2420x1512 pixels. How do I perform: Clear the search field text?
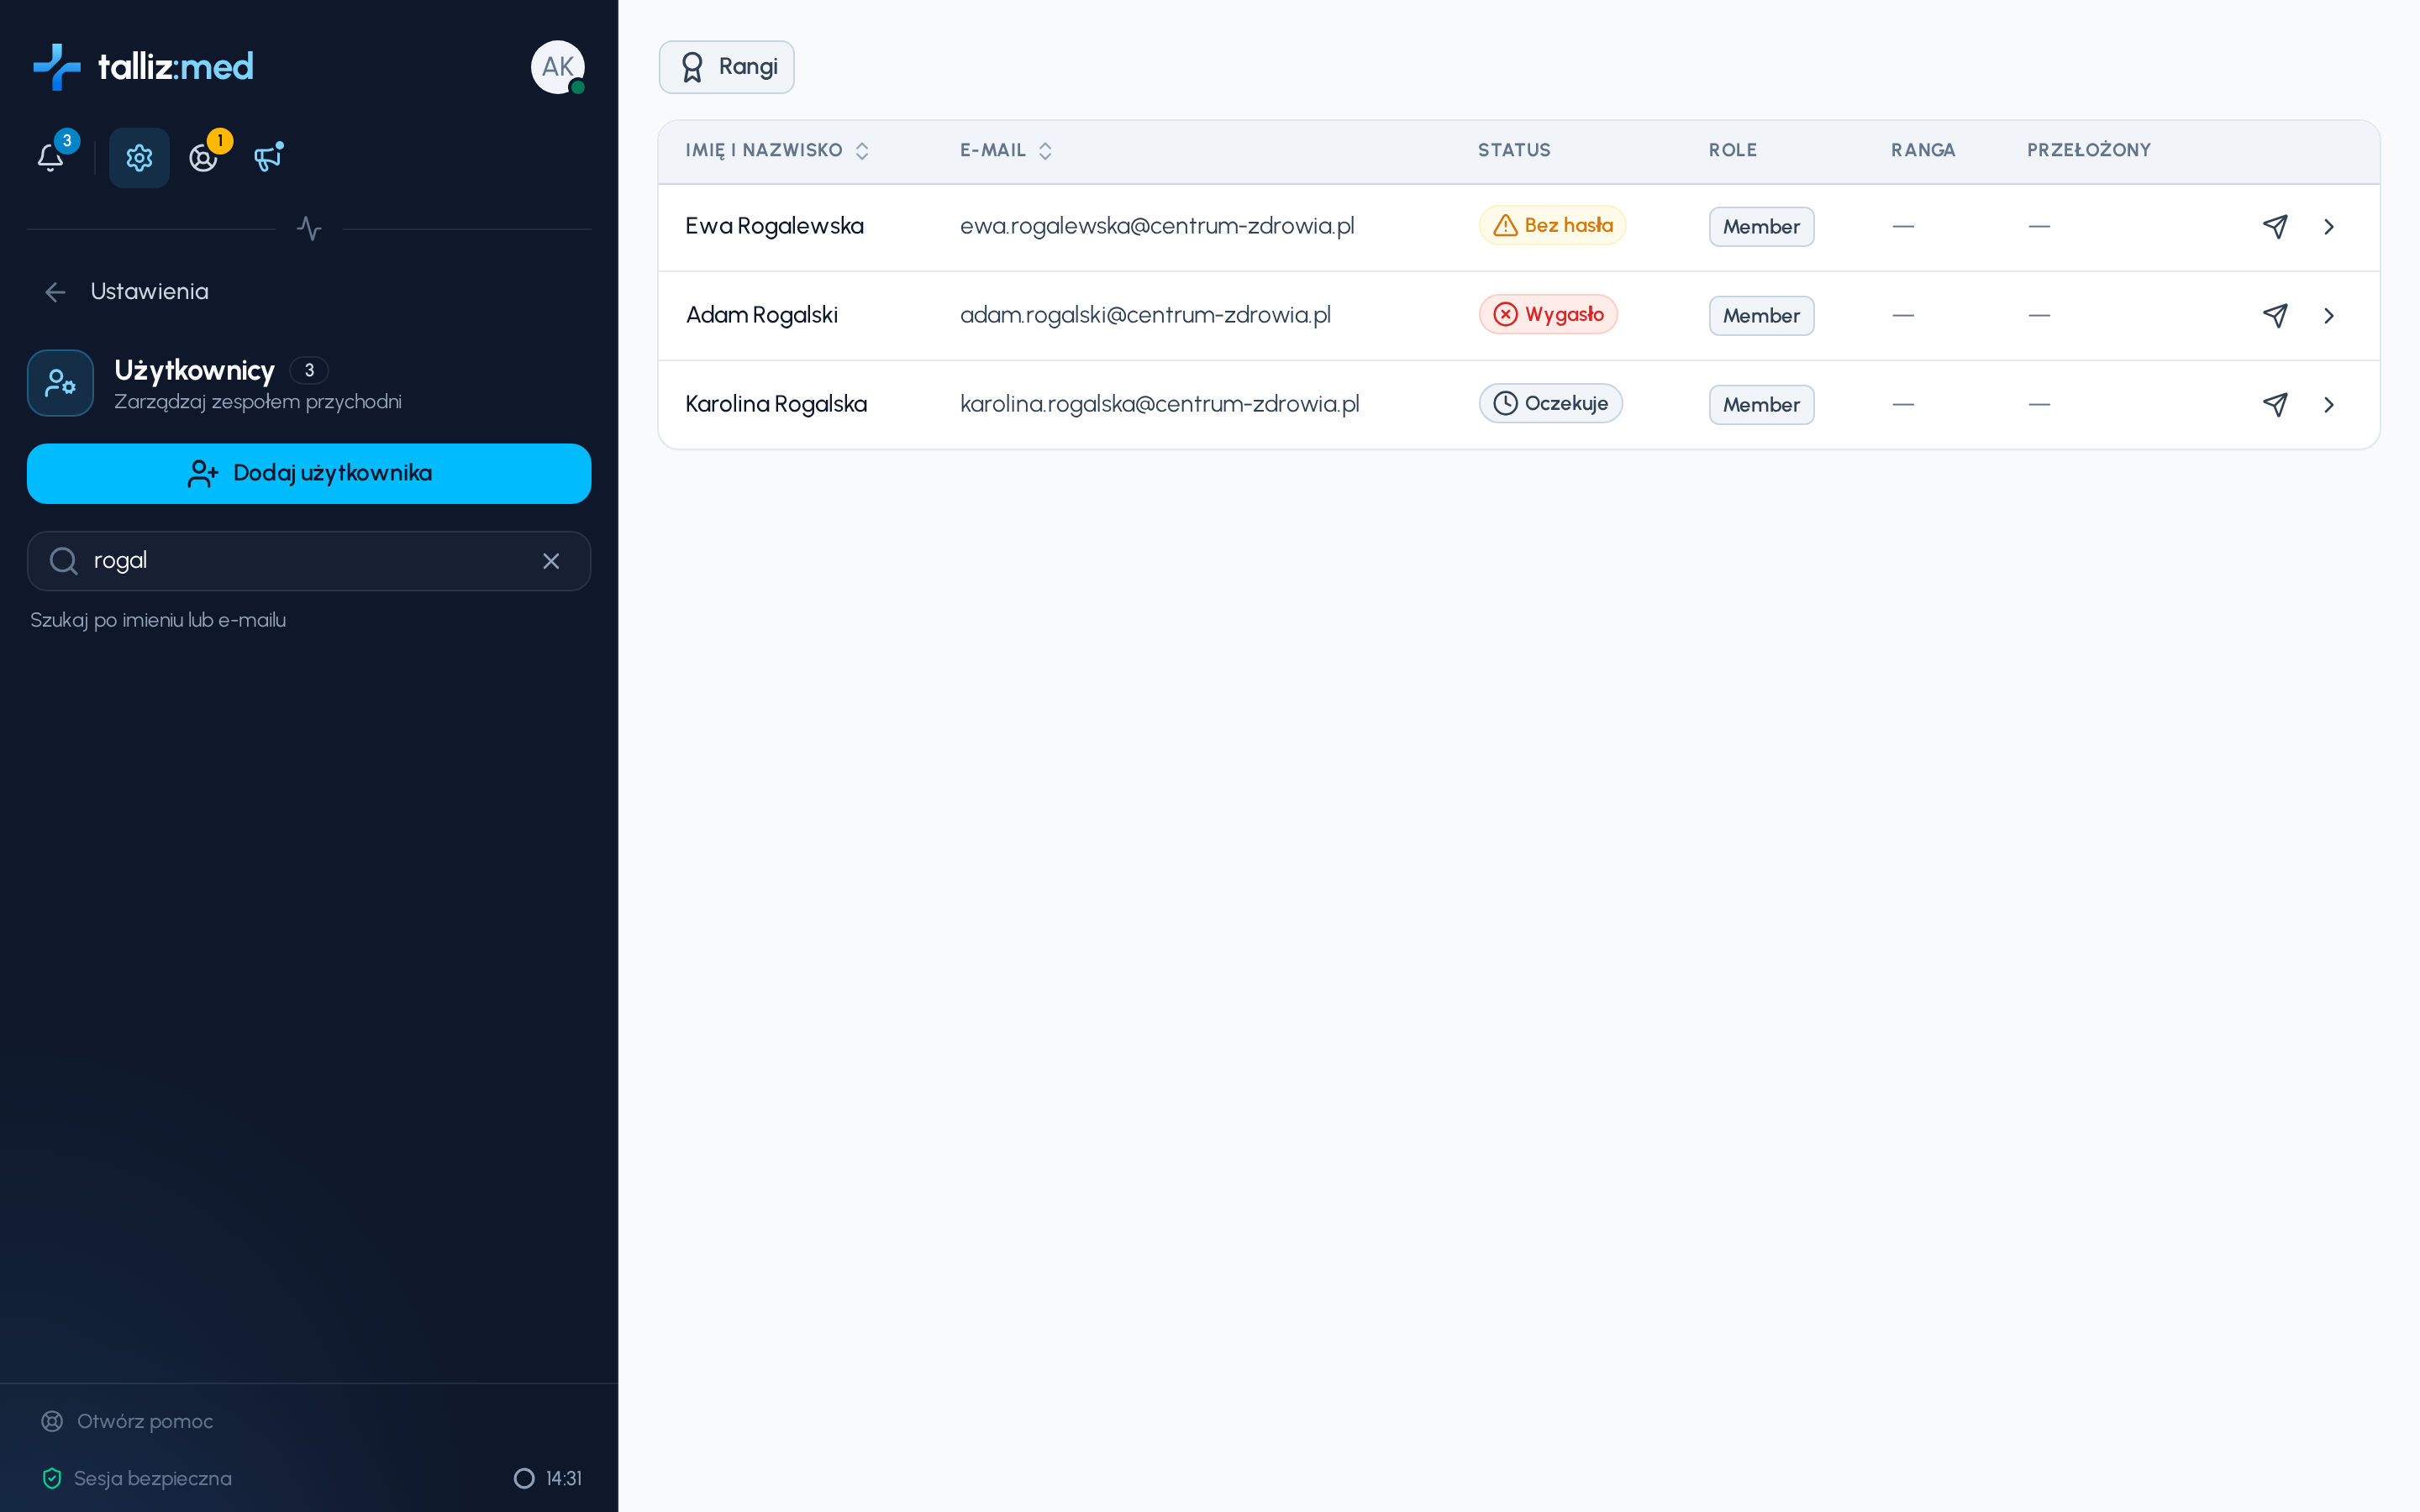(x=551, y=561)
